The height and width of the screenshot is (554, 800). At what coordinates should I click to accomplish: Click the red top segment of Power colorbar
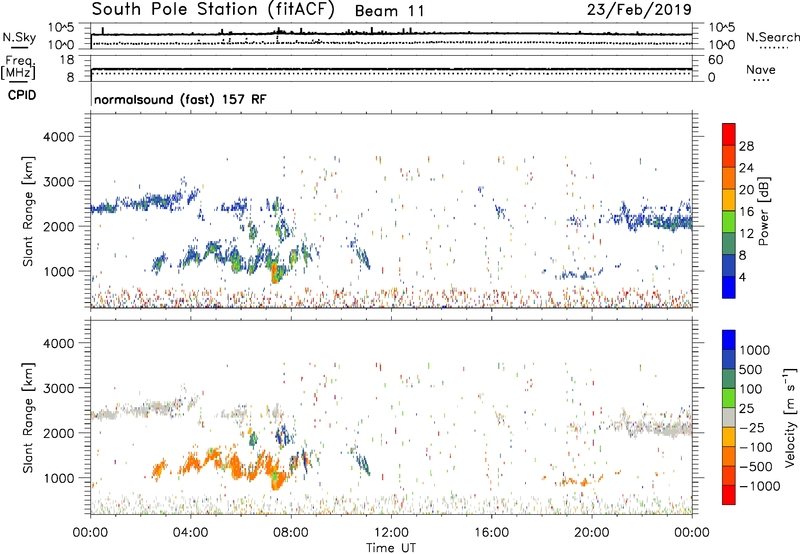(729, 134)
